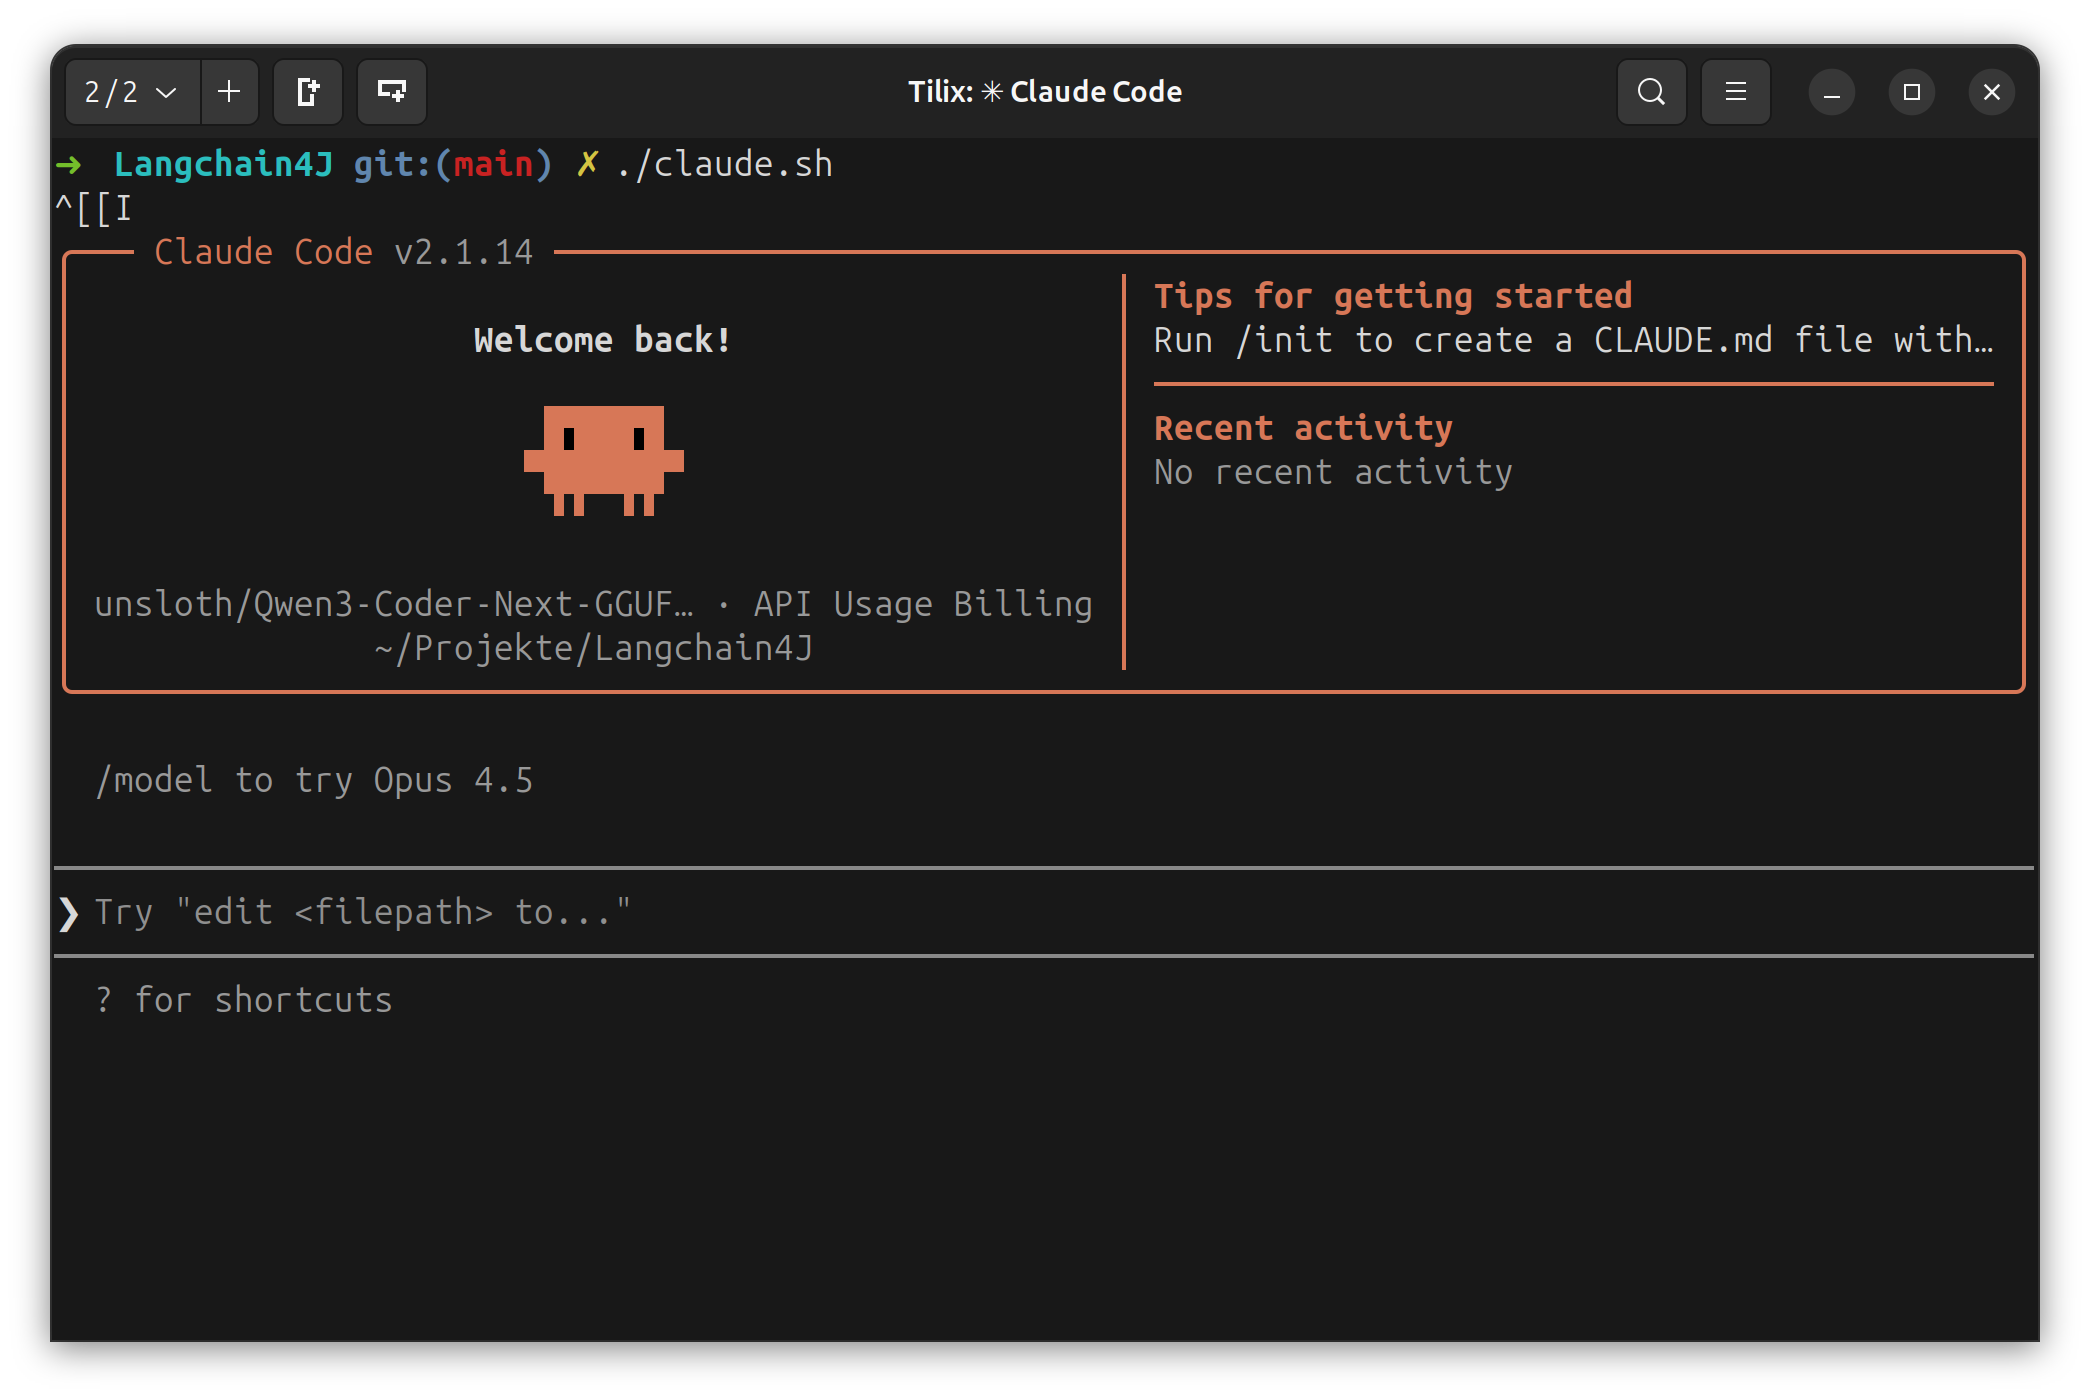Click the ~/Projekte/Langchain4J path text
This screenshot has width=2090, height=1398.
click(593, 648)
